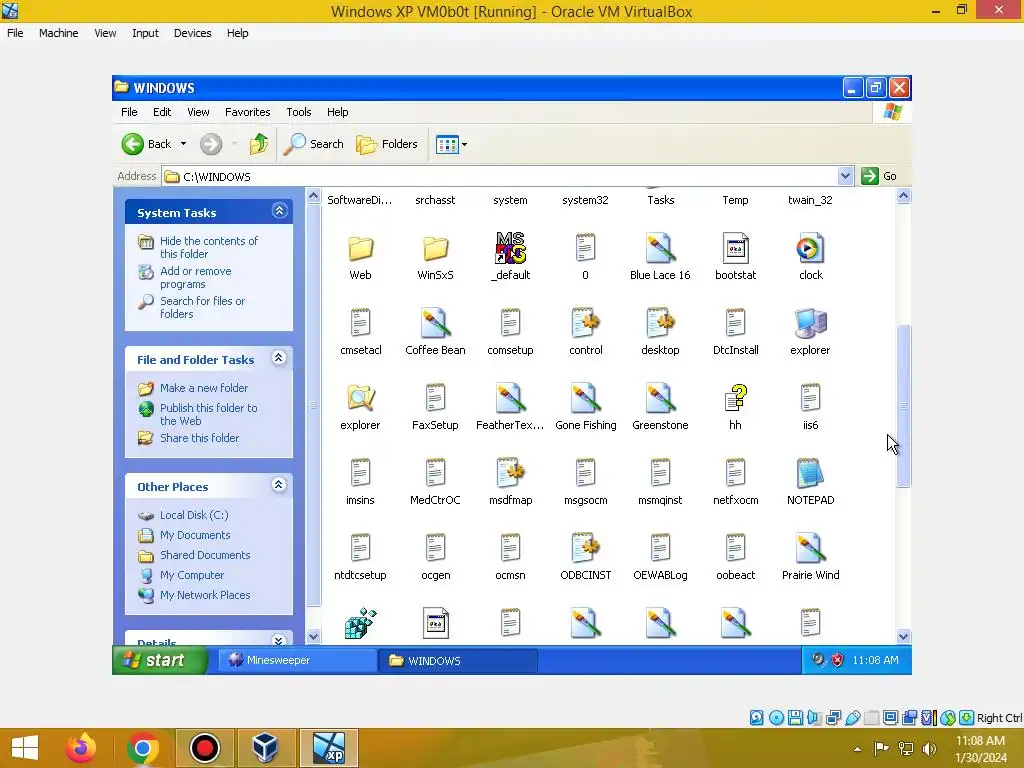Select the control settings file icon
Image resolution: width=1024 pixels, height=768 pixels.
tap(585, 323)
